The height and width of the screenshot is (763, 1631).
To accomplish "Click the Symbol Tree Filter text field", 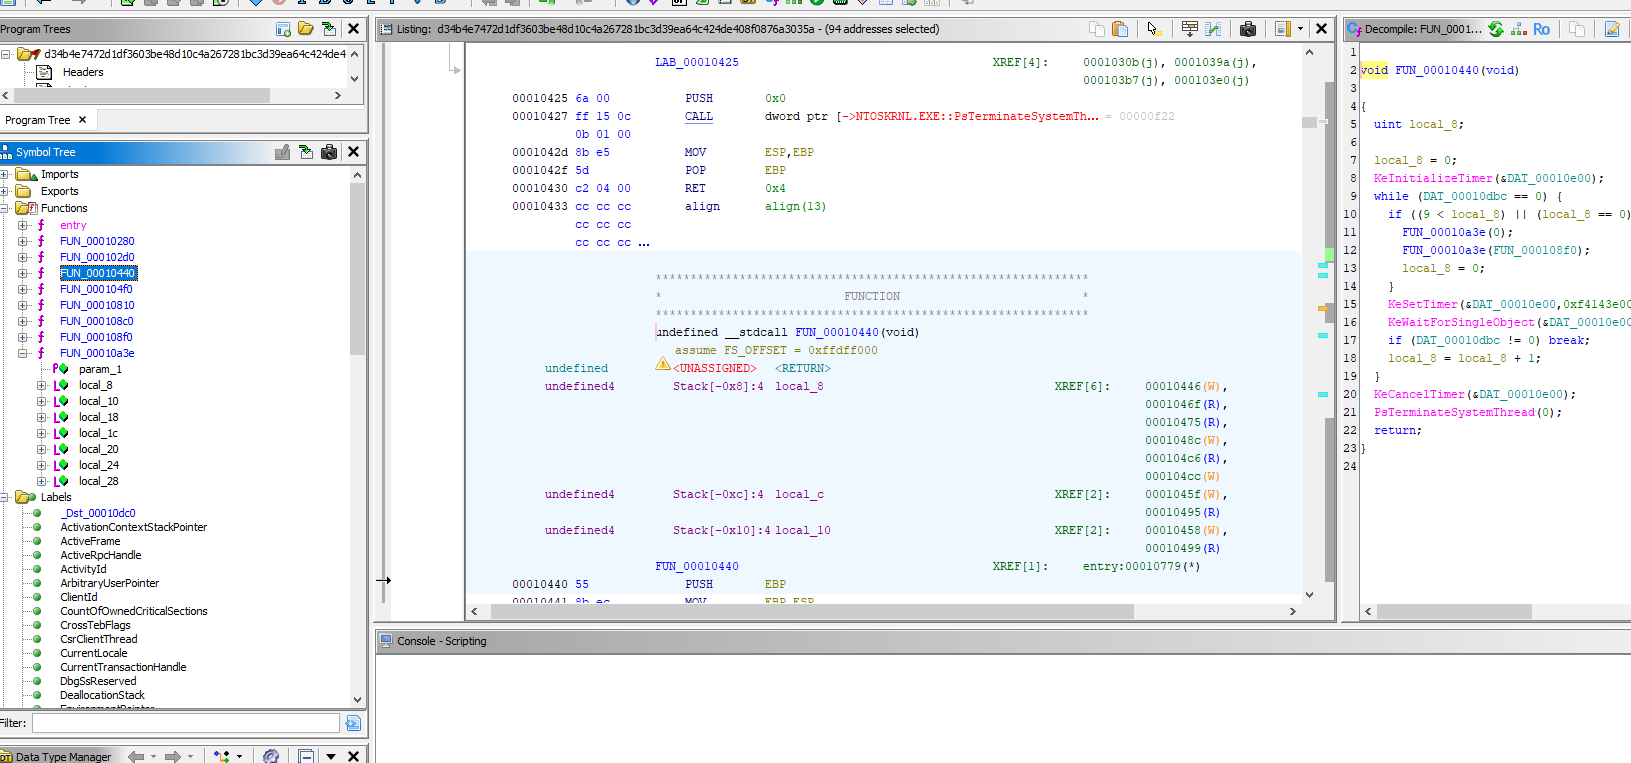I will [x=186, y=723].
